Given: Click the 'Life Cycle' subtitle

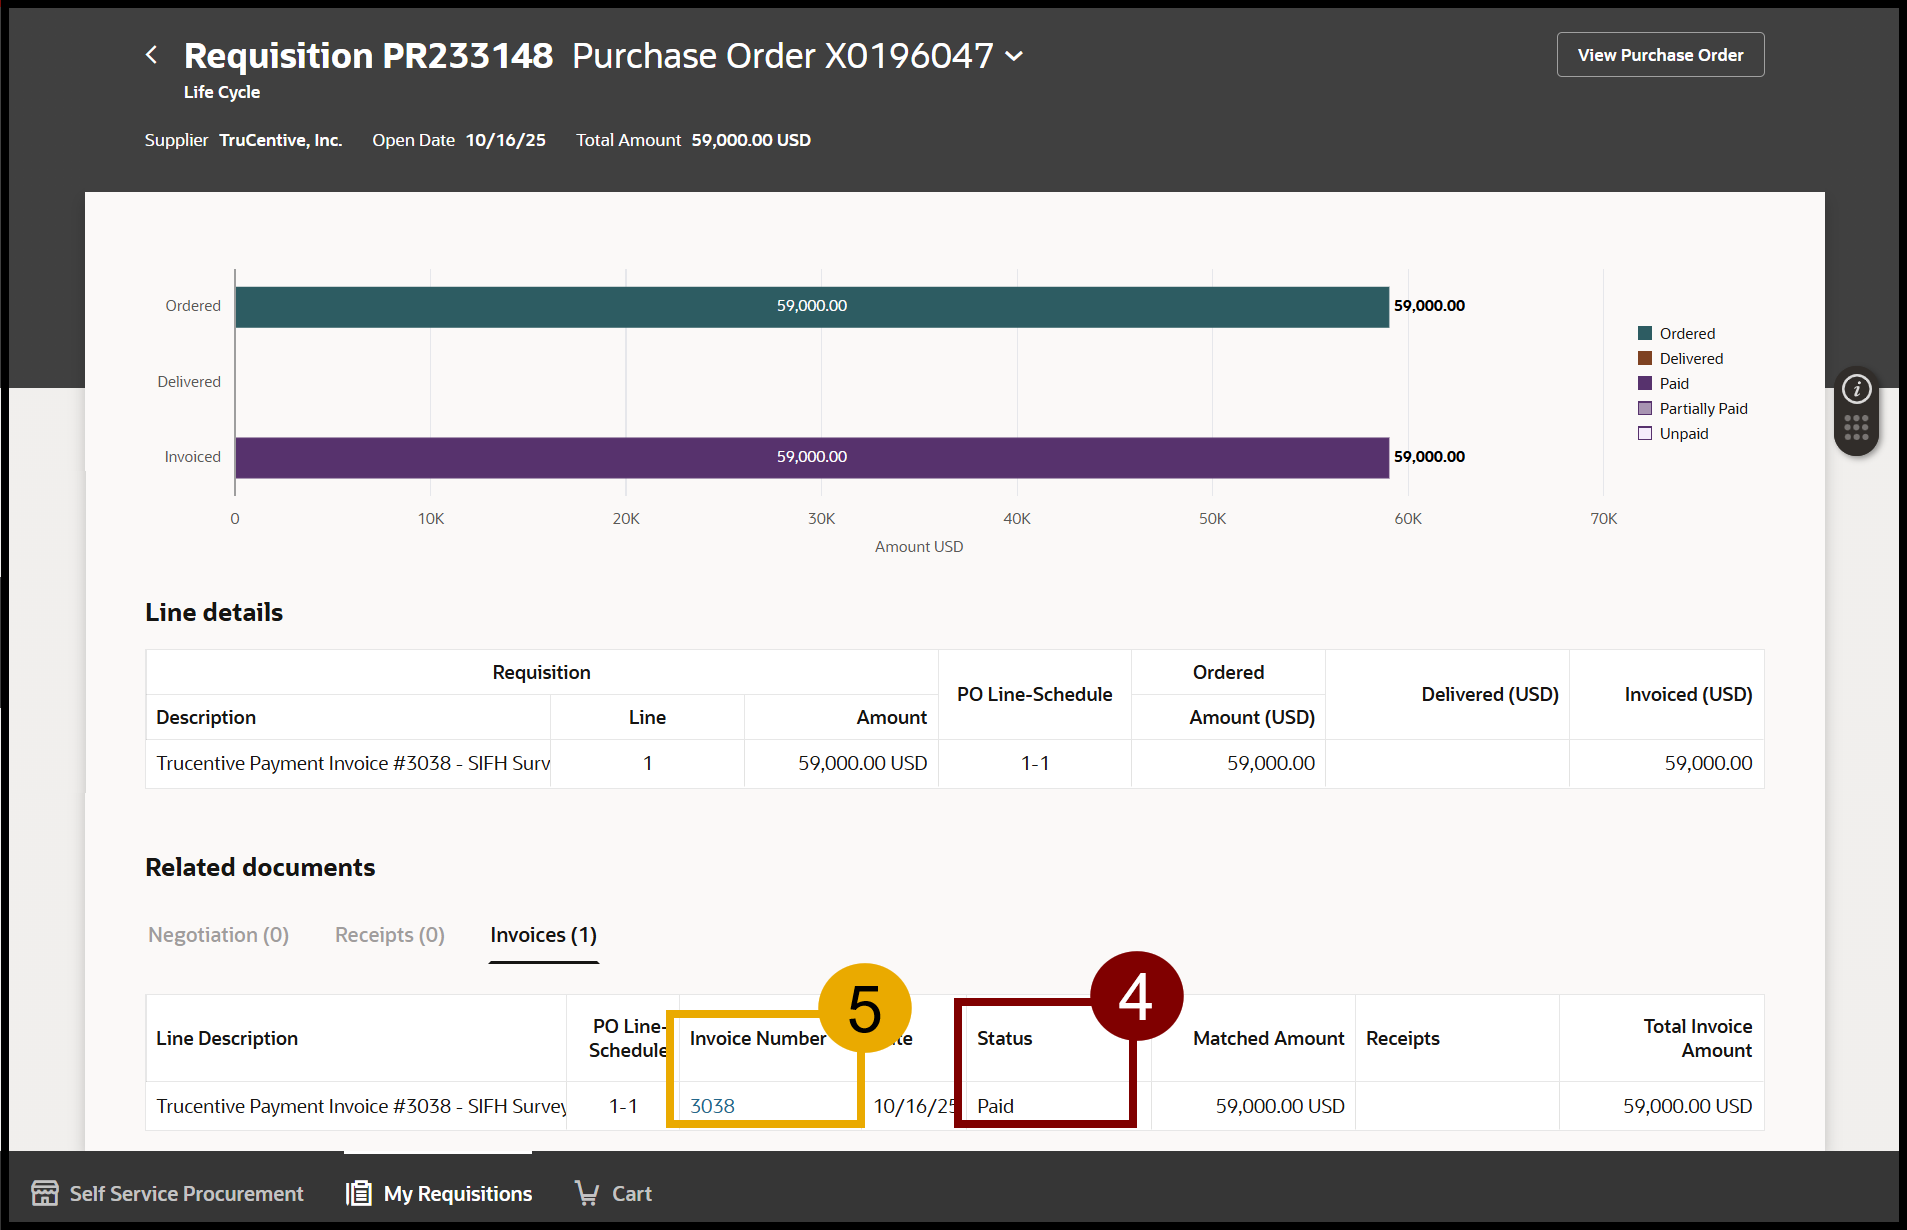Looking at the screenshot, I should (x=222, y=92).
